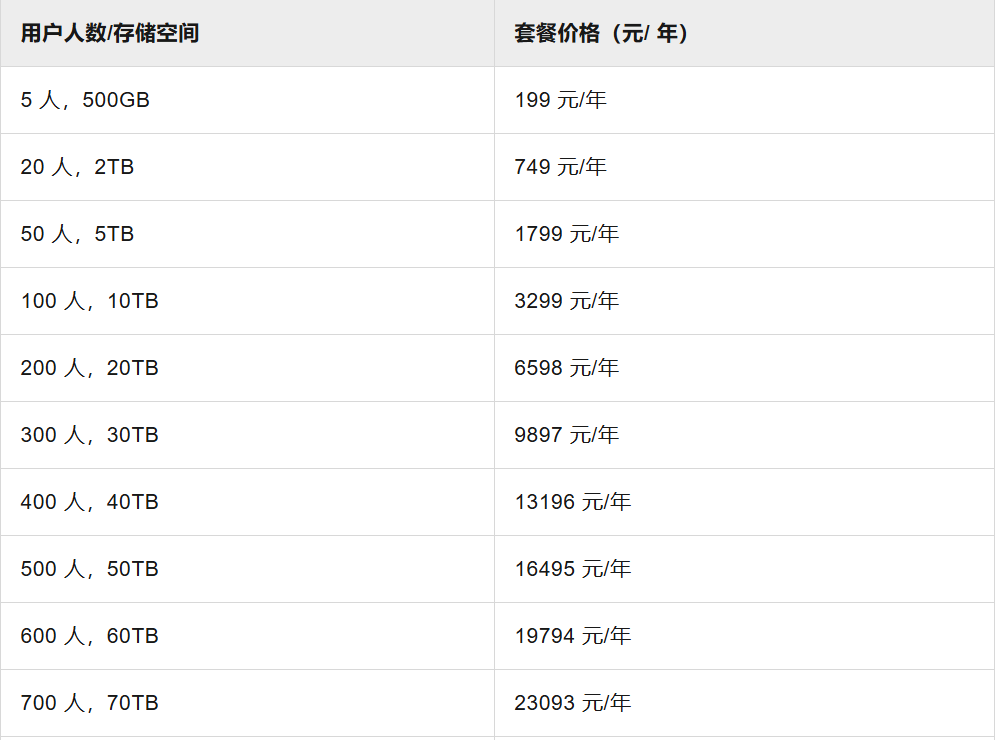Click the 23093 元/年 price cell
The image size is (997, 740).
pyautogui.click(x=573, y=703)
